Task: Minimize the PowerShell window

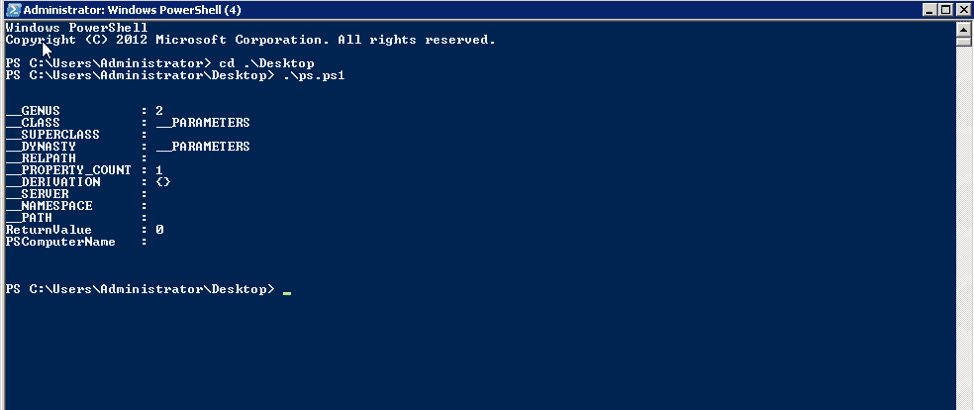Action: click(x=927, y=9)
